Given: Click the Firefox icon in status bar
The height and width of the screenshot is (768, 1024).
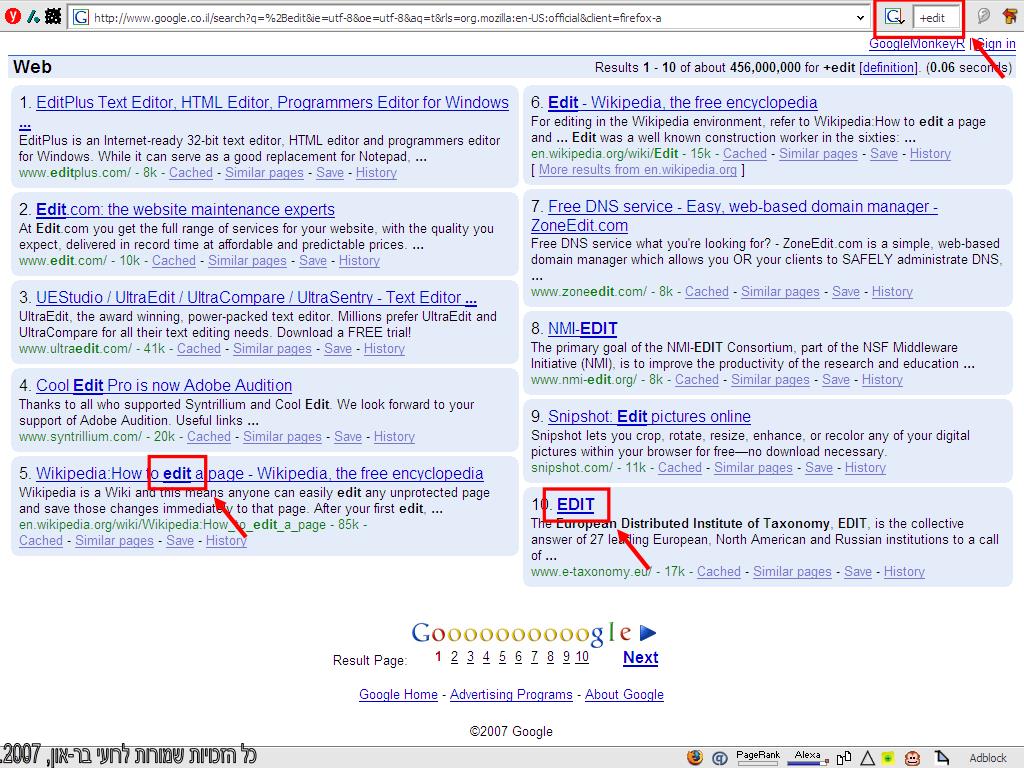Looking at the screenshot, I should click(x=695, y=757).
